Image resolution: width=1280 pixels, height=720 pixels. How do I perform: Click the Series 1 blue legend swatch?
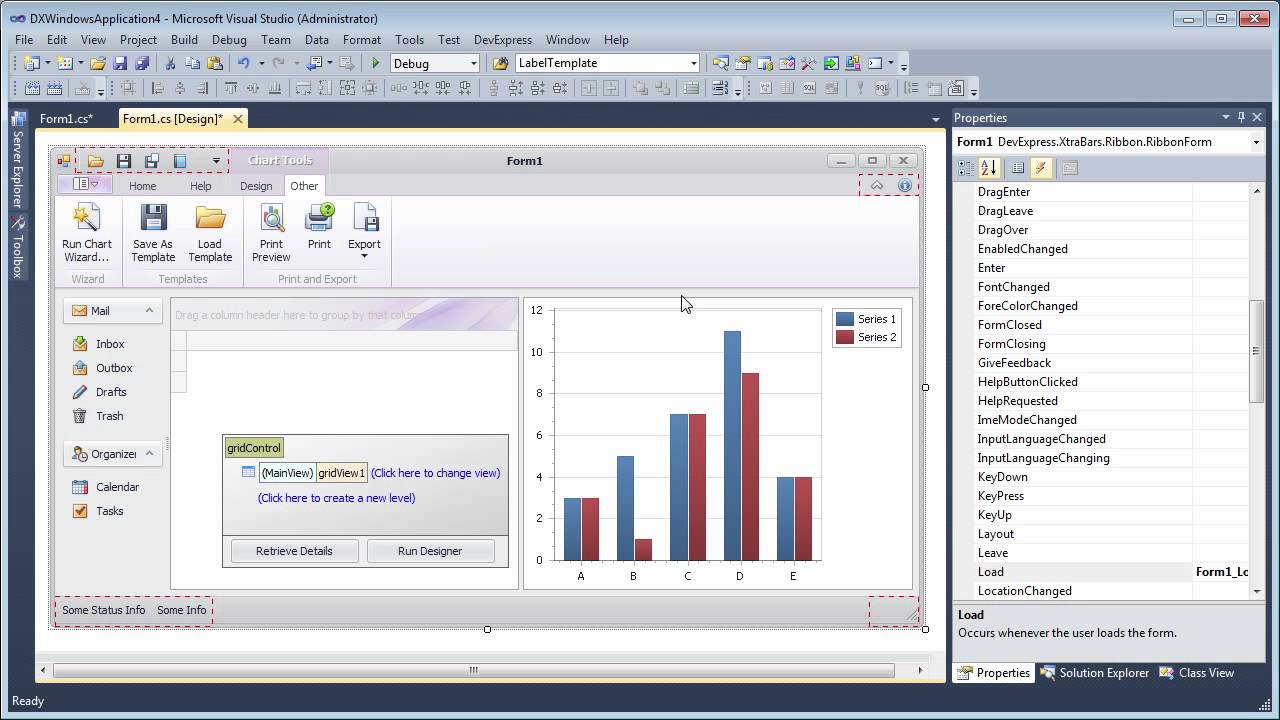tap(845, 319)
